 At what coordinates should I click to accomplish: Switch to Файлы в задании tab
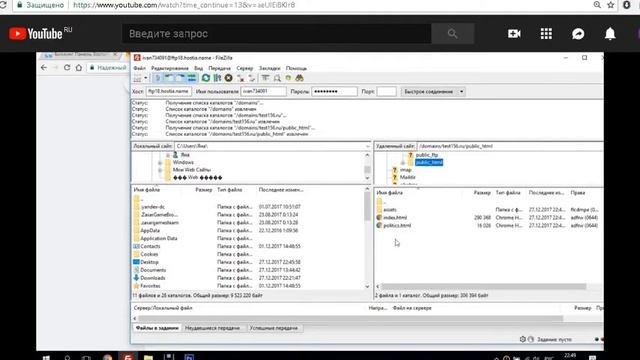click(x=157, y=328)
